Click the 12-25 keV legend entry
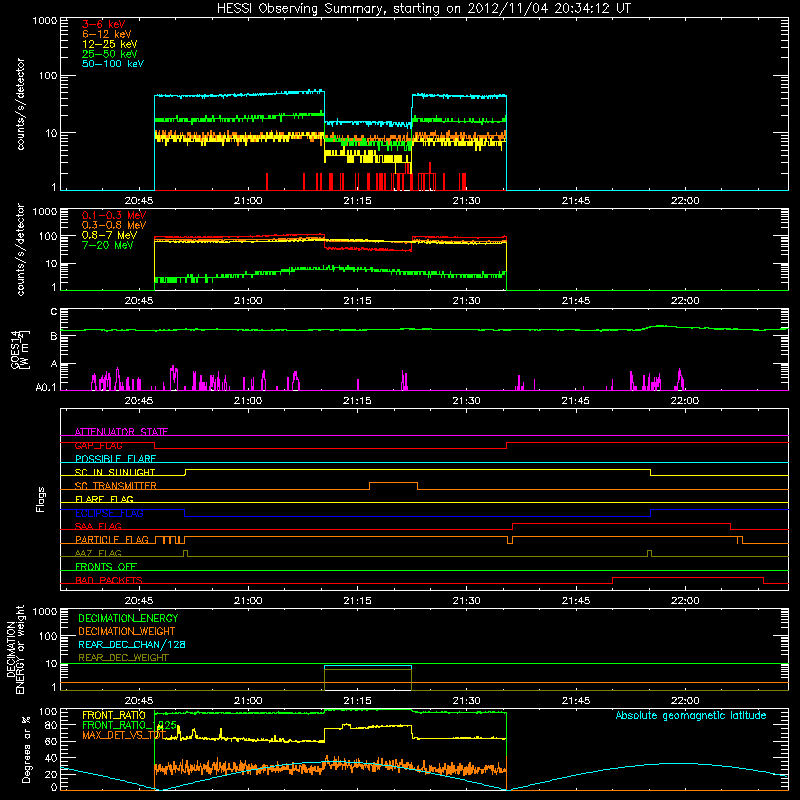Screen dimensions: 800x800 110,44
